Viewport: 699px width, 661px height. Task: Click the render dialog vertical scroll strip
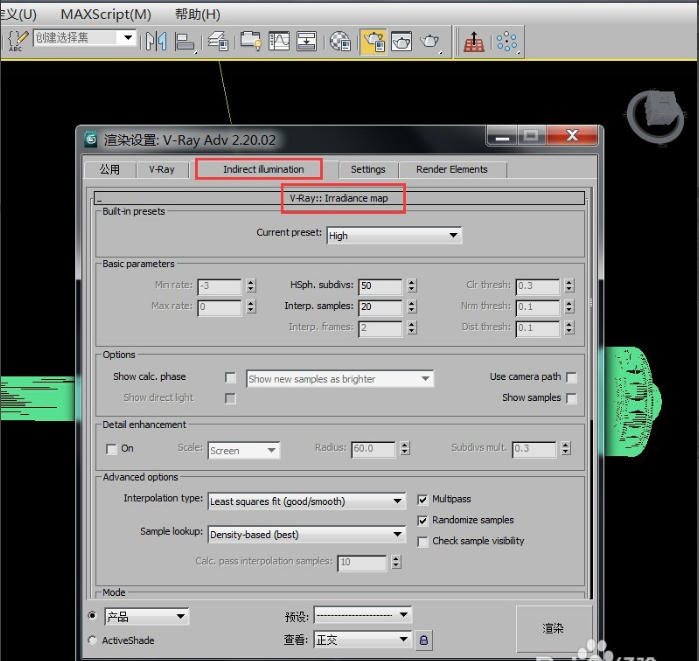(x=591, y=392)
